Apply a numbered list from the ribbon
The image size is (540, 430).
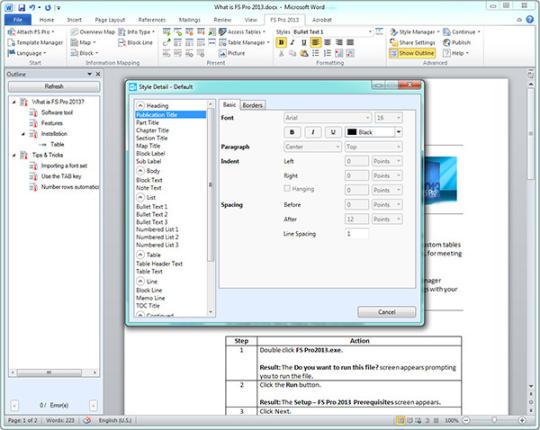tap(327, 53)
